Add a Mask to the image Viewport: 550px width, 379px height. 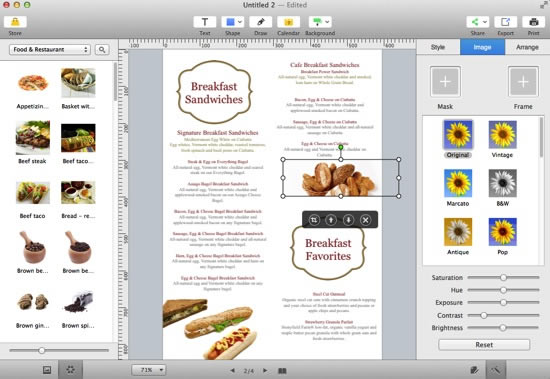pos(445,81)
